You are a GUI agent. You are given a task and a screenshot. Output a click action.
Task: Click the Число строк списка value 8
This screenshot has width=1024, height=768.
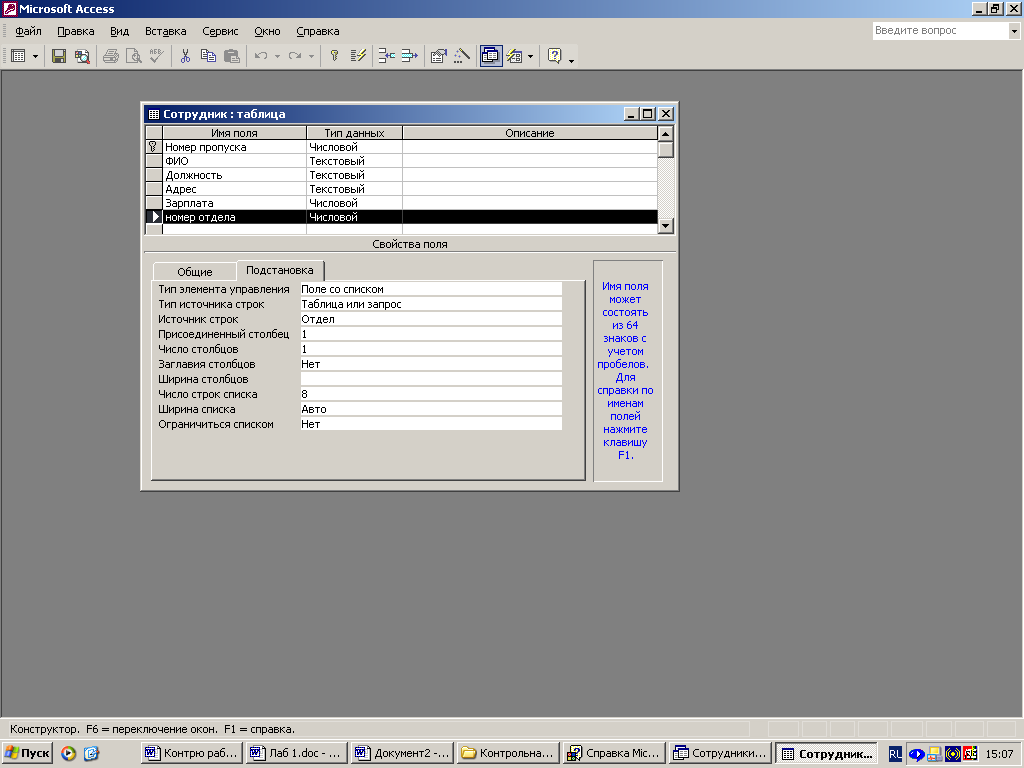pyautogui.click(x=430, y=394)
